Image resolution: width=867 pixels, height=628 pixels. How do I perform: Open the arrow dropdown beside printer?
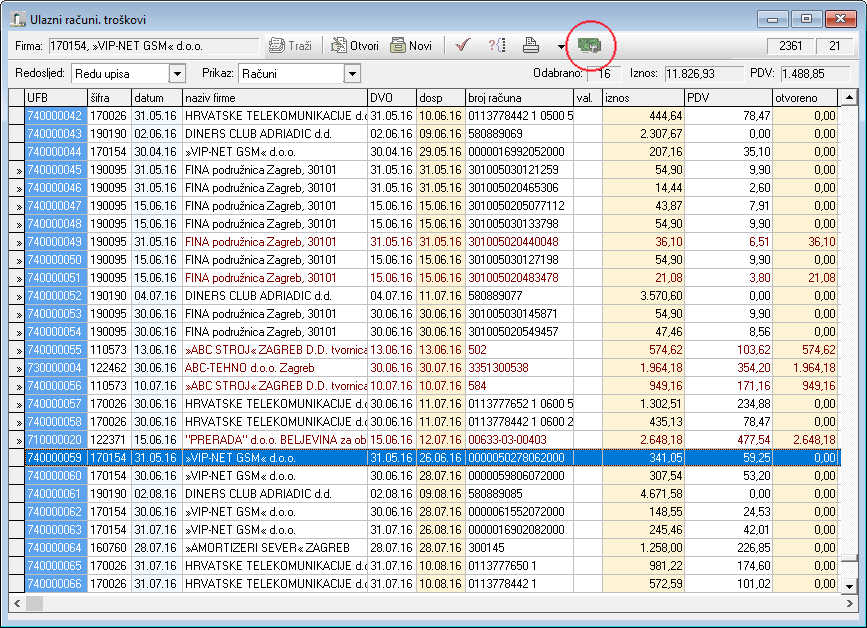pos(561,46)
